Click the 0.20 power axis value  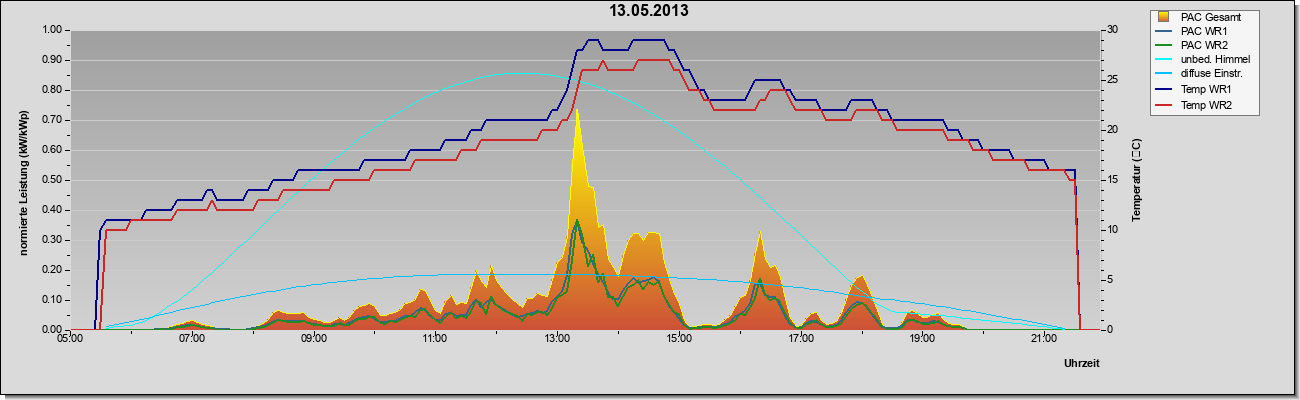tap(53, 270)
